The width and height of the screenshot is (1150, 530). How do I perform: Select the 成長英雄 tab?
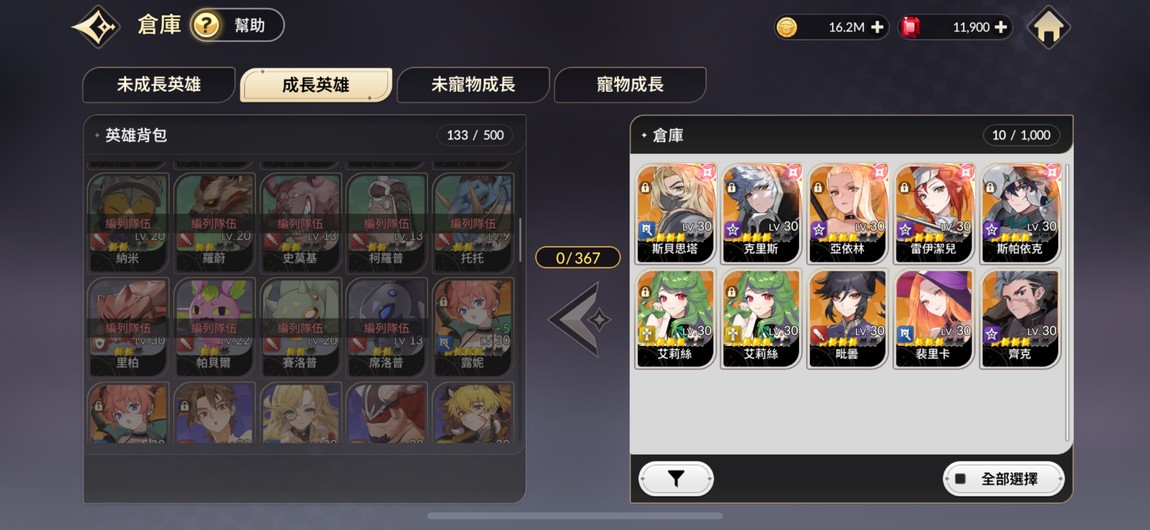(316, 85)
